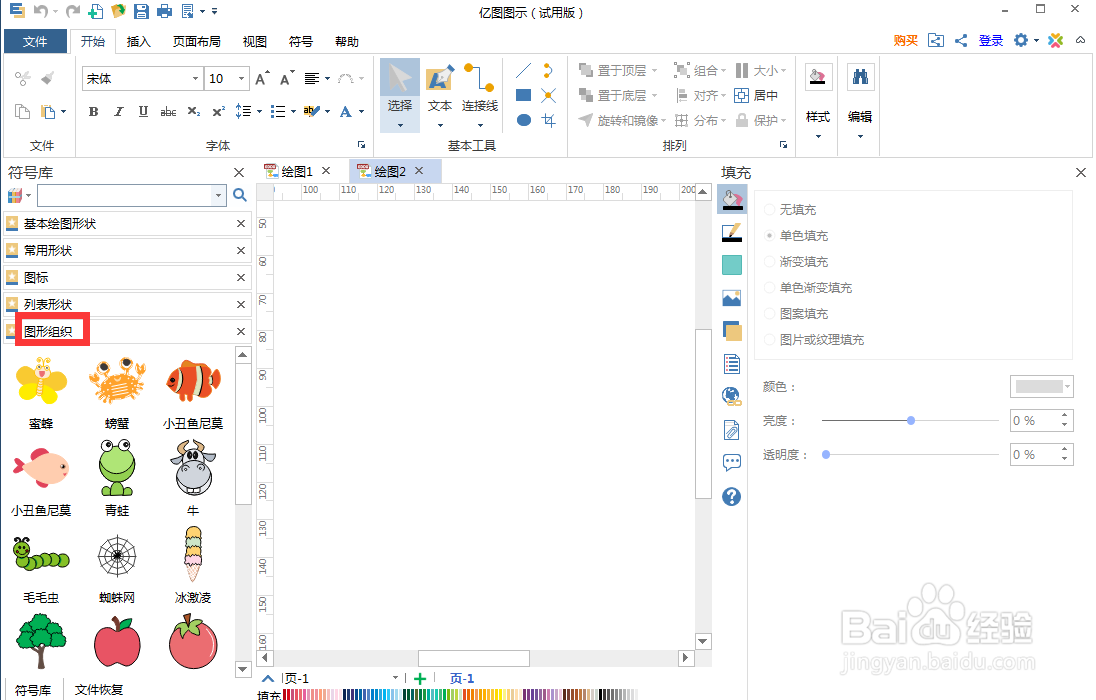Click the Undo icon in title bar
1096x700 pixels.
(x=41, y=11)
